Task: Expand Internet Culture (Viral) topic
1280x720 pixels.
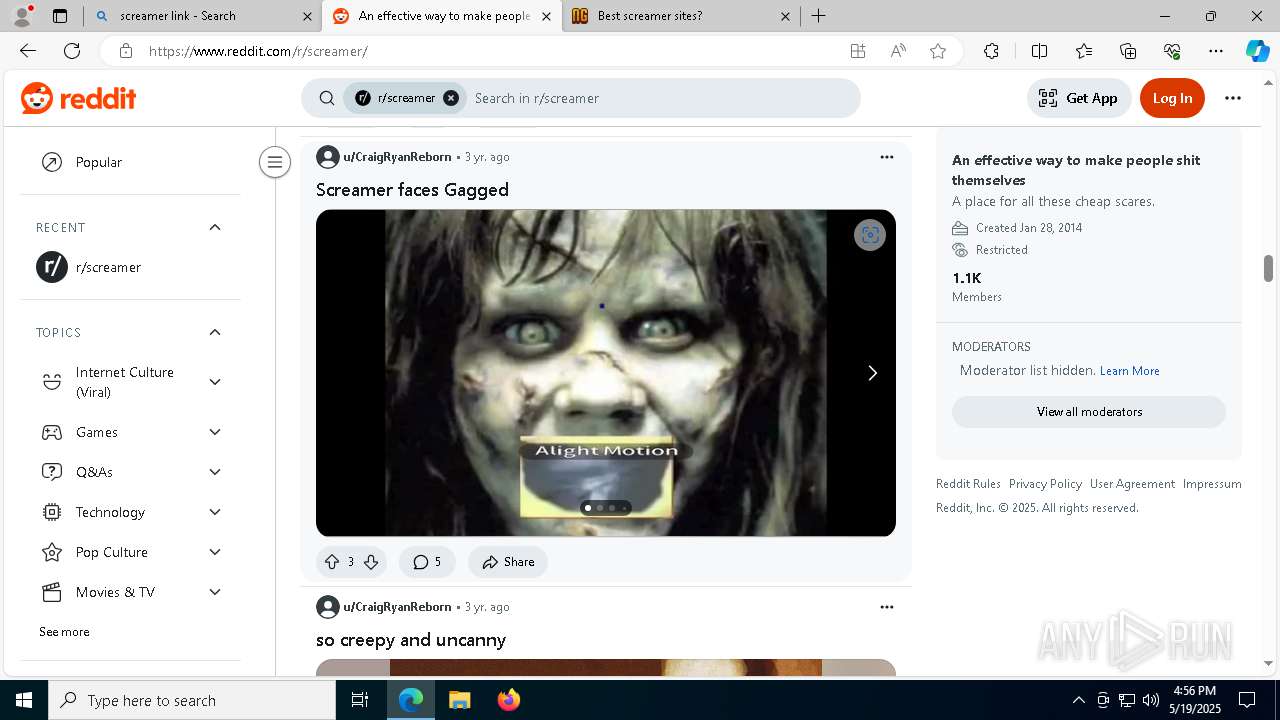Action: click(x=215, y=382)
